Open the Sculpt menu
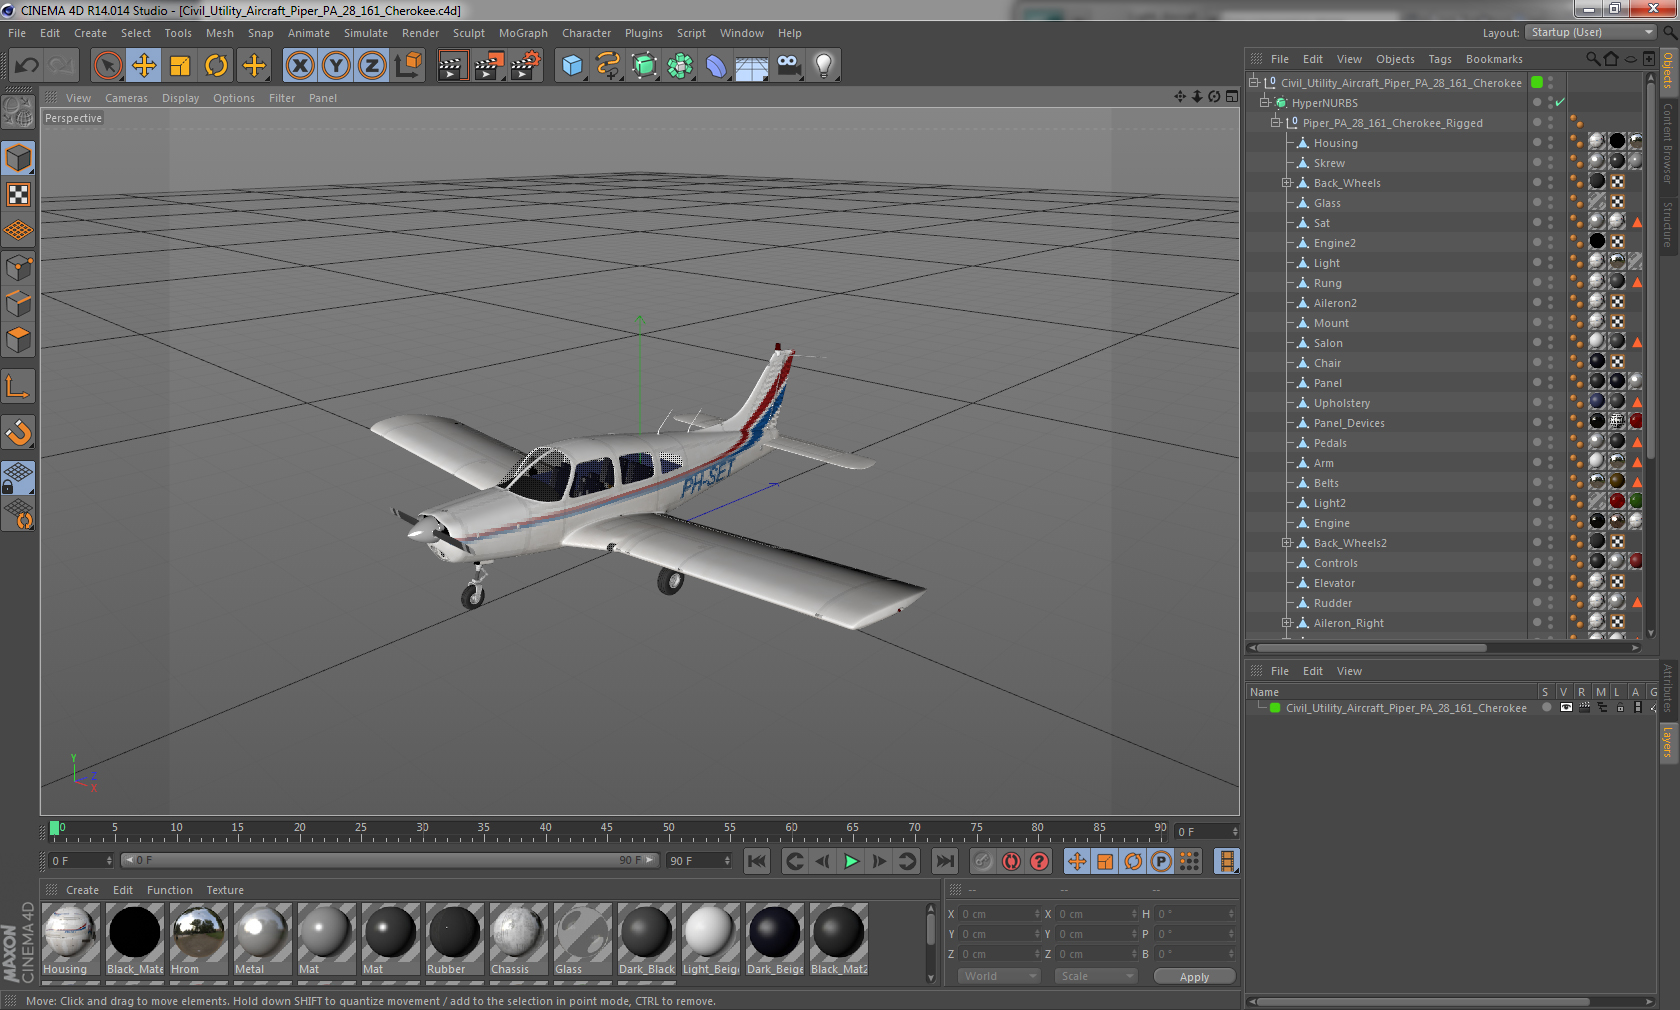 (x=469, y=33)
